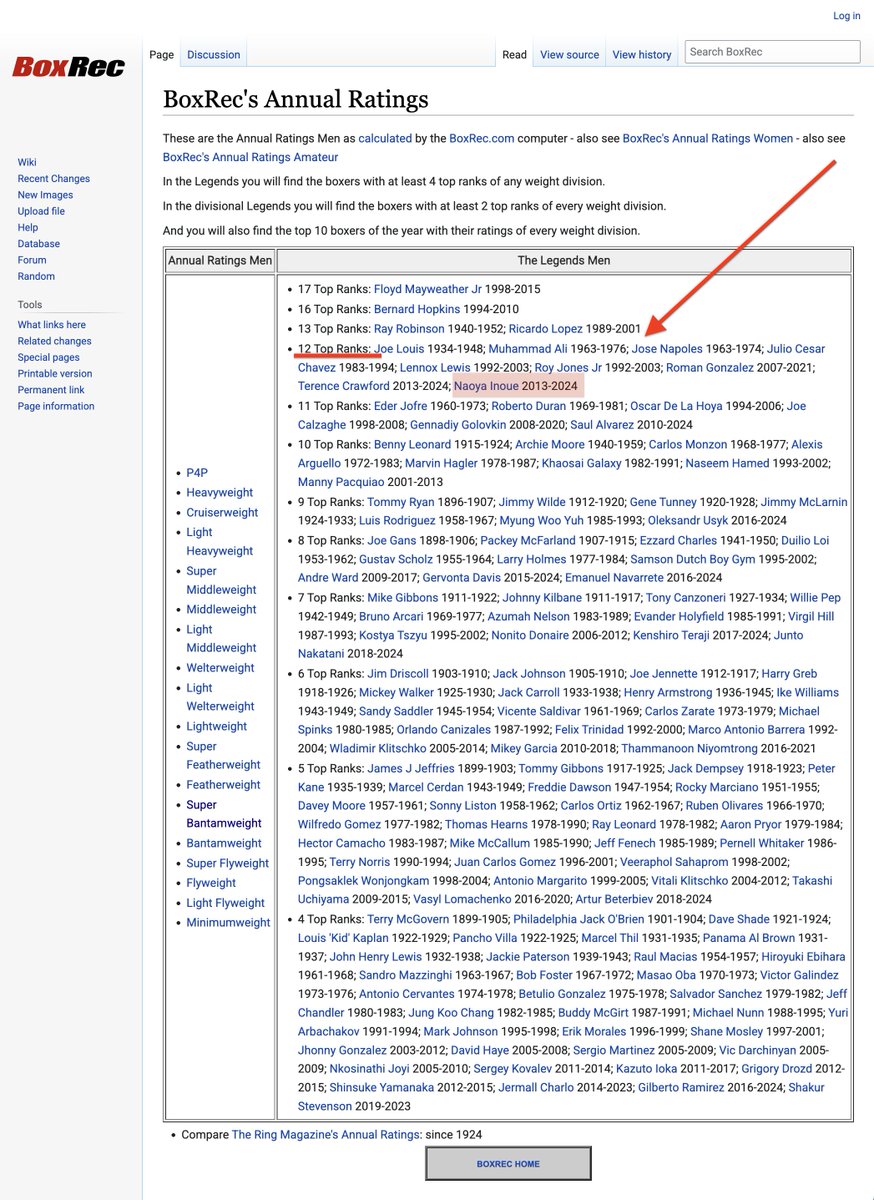The image size is (874, 1200).
Task: Select the Light Flyweight division link
Action: [x=225, y=902]
